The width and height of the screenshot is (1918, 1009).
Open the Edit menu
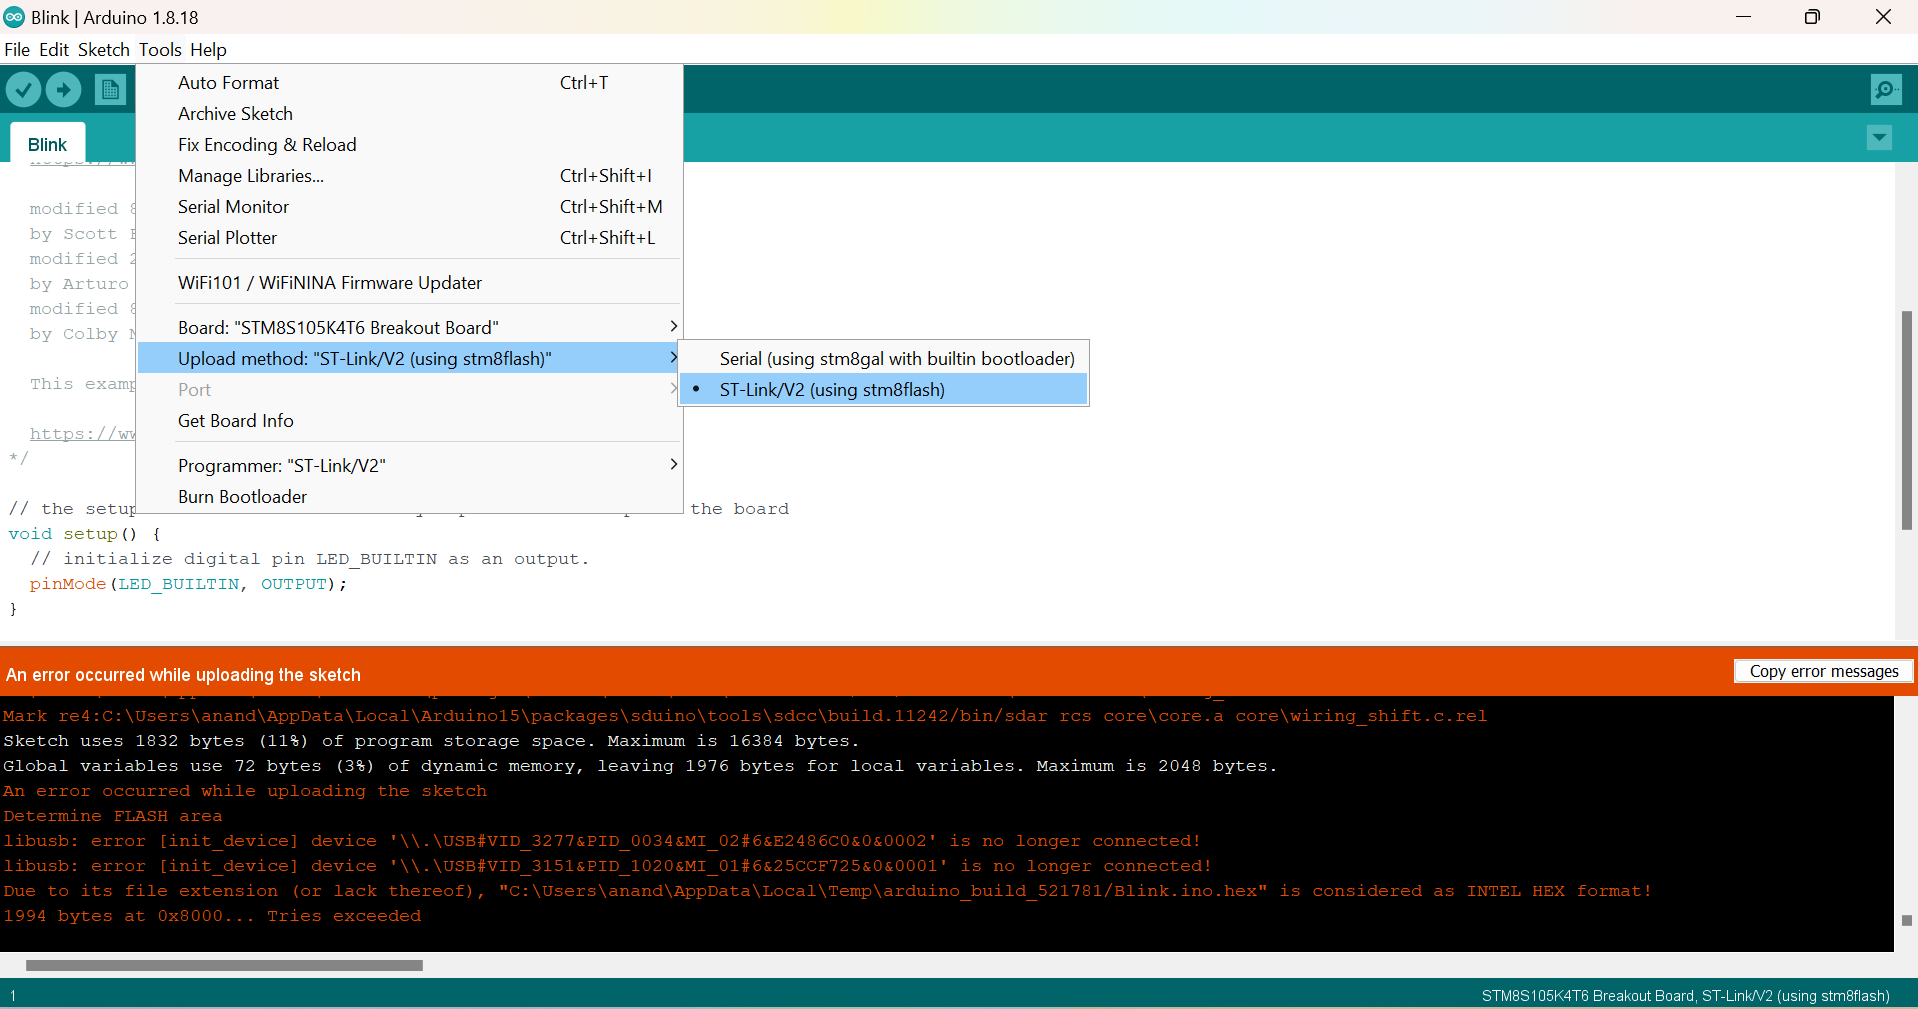pos(54,50)
